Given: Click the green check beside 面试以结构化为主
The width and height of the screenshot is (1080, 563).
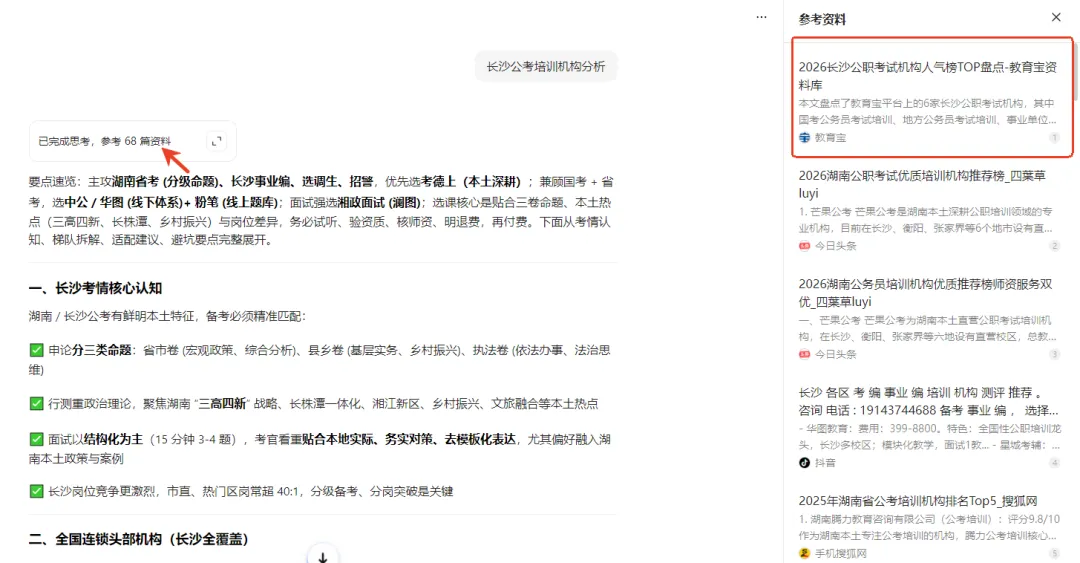Looking at the screenshot, I should tap(37, 439).
